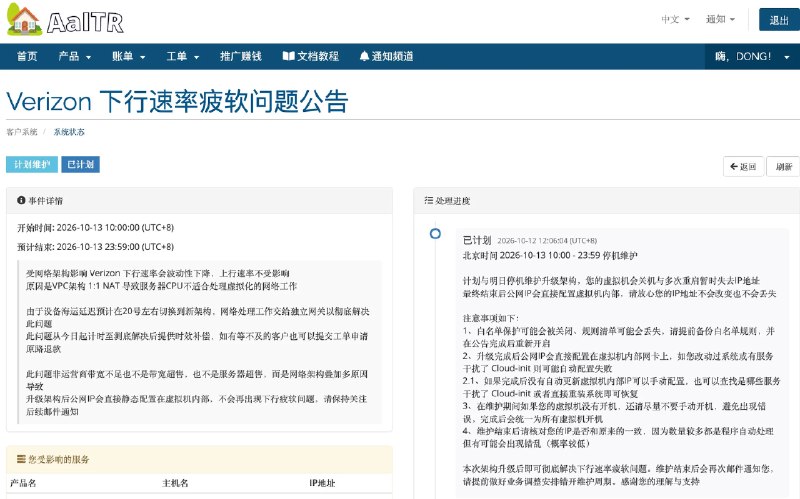Click the 计划维护 label badge
This screenshot has width=800, height=499.
coord(32,164)
